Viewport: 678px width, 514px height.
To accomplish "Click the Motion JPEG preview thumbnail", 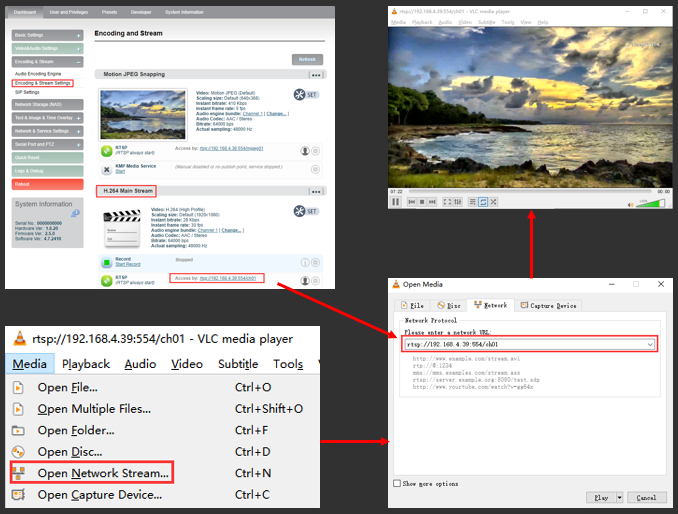I will pyautogui.click(x=143, y=115).
